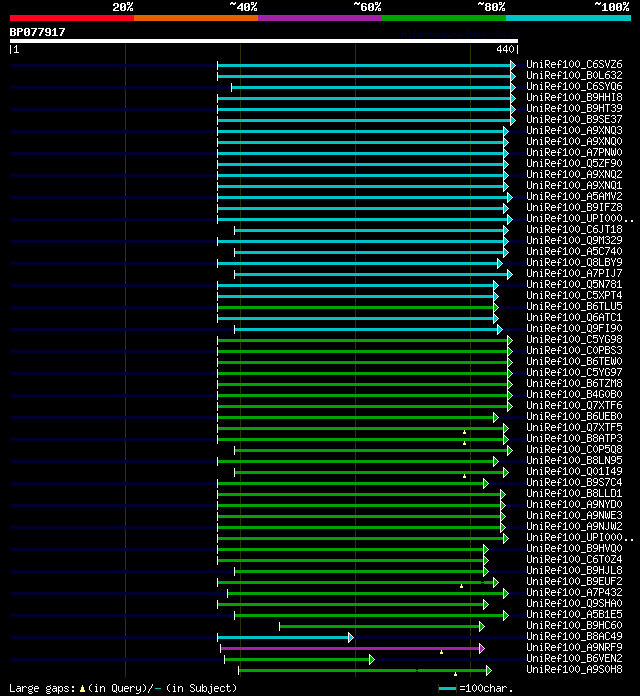Select the UniRef100_Q9SHA0 label
Image resolution: width=640 pixels, height=696 pixels.
point(574,603)
